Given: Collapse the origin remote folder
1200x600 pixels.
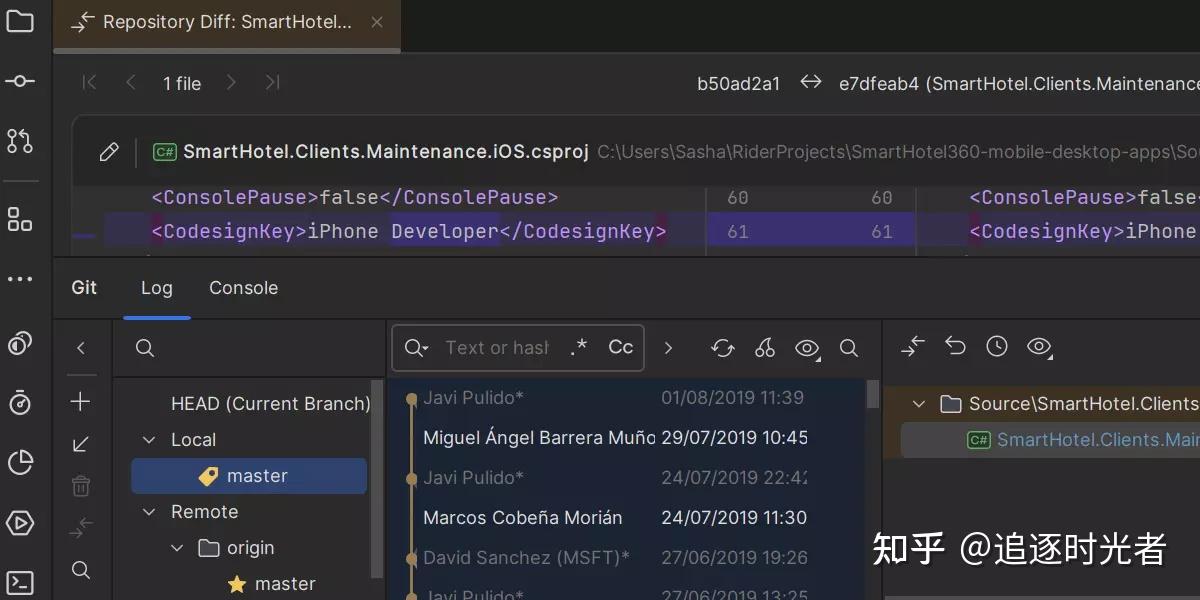Looking at the screenshot, I should (x=177, y=547).
